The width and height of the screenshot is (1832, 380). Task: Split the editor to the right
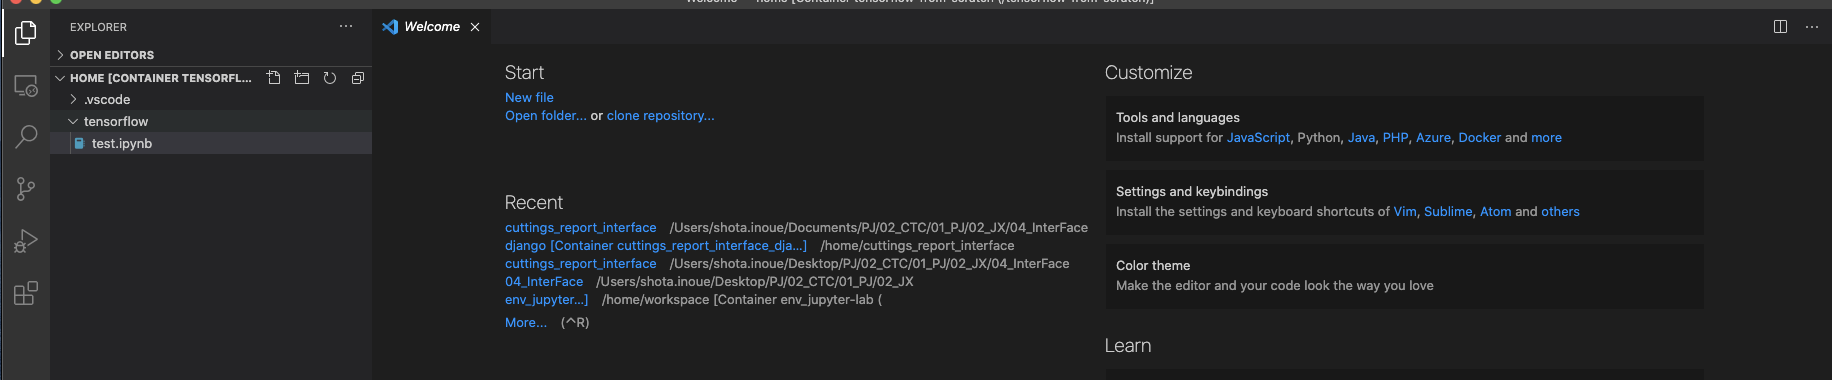pos(1780,27)
